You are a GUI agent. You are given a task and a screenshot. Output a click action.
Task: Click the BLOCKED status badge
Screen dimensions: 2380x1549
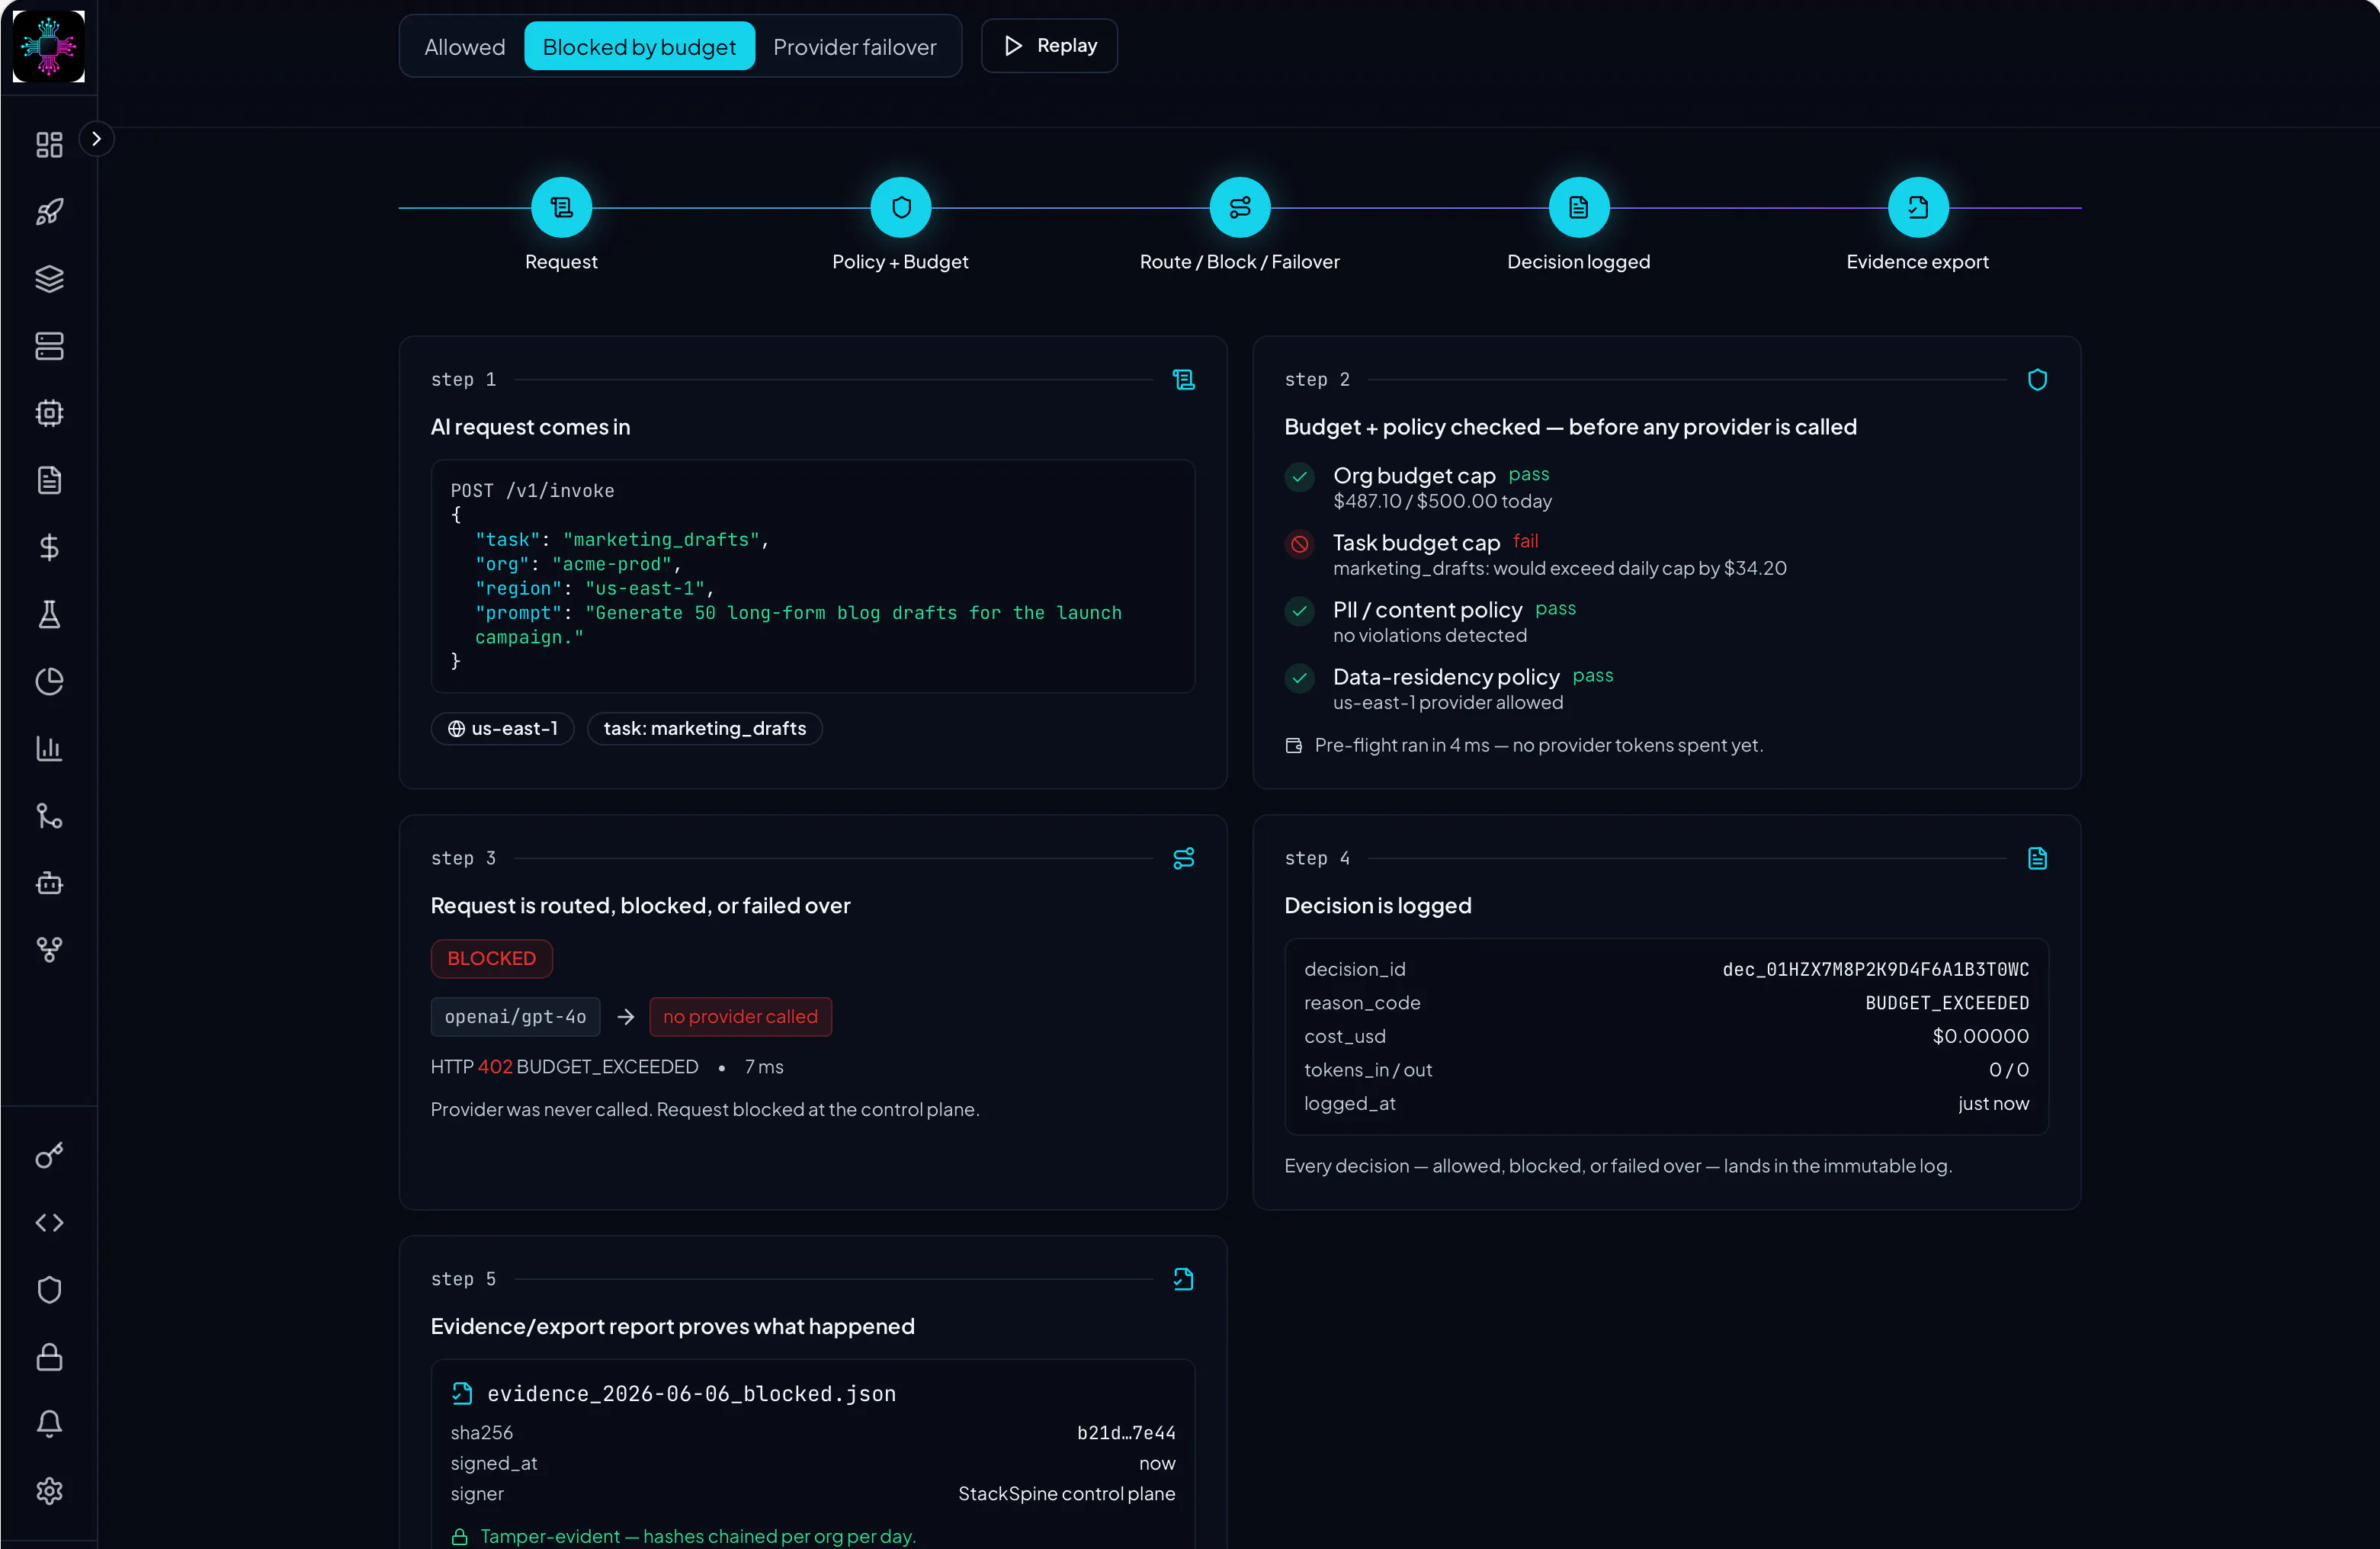[x=491, y=959]
